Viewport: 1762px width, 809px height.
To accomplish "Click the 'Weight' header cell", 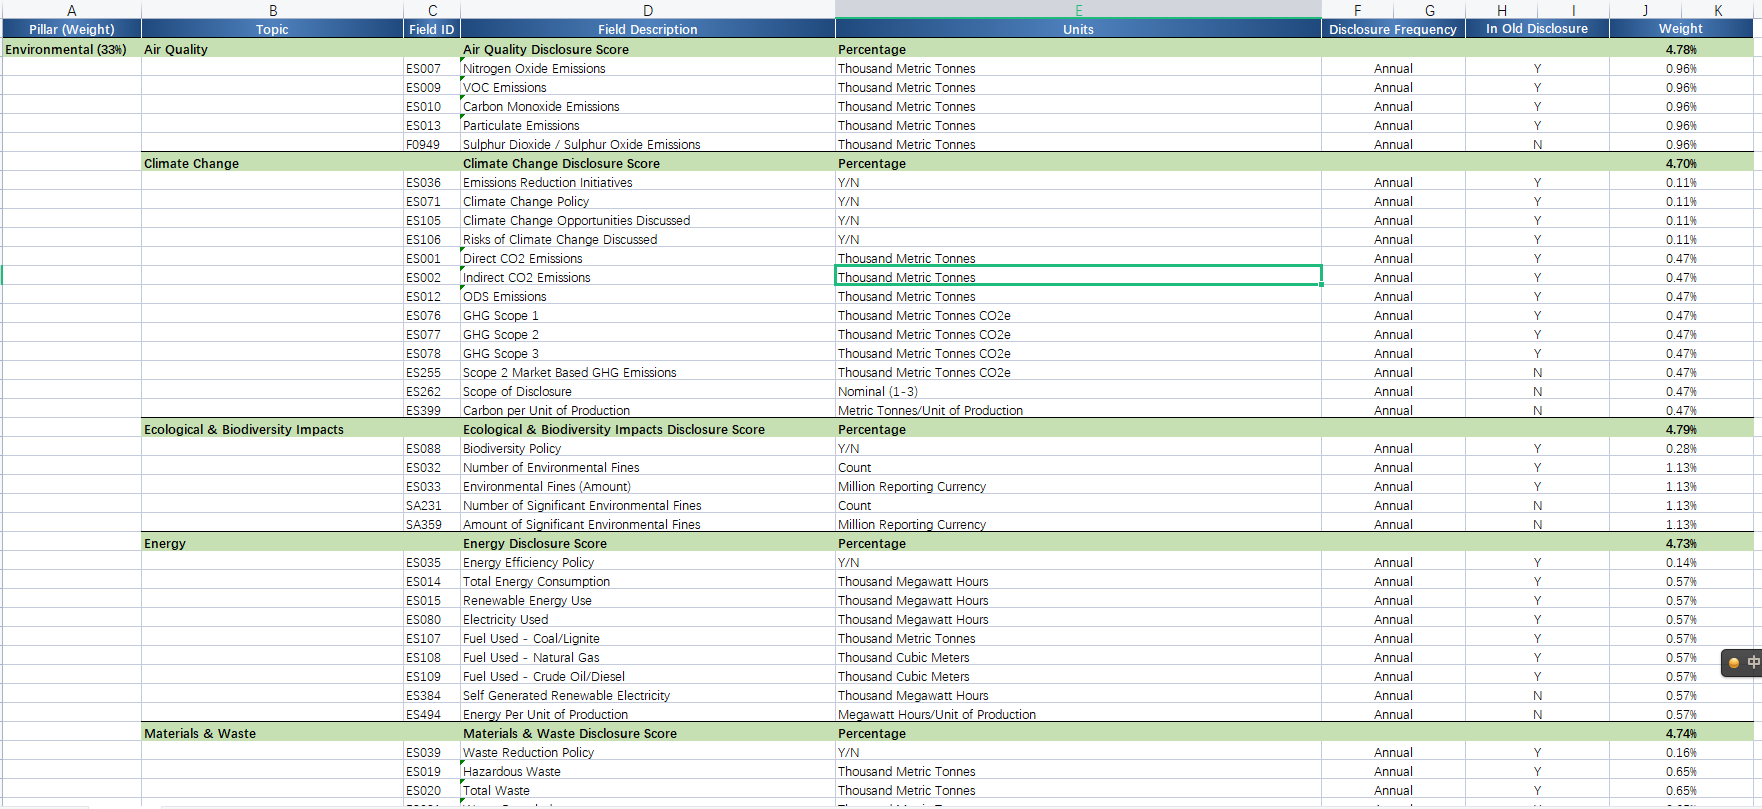I will pos(1681,29).
